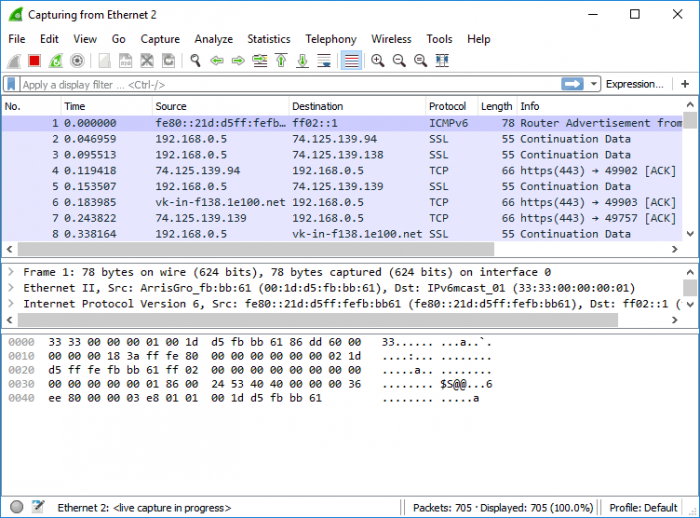Click the open capture file icon

click(x=104, y=60)
